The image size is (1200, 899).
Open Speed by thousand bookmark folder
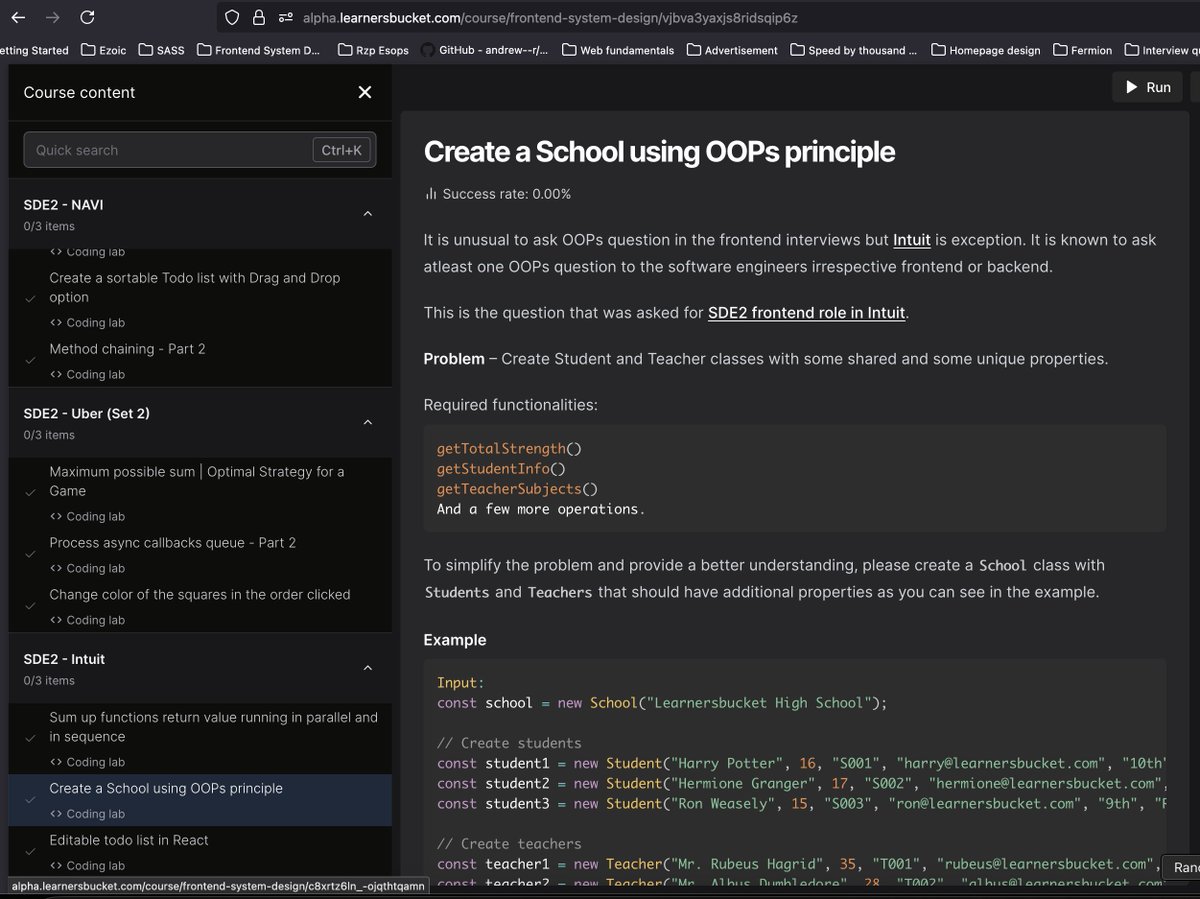[853, 50]
